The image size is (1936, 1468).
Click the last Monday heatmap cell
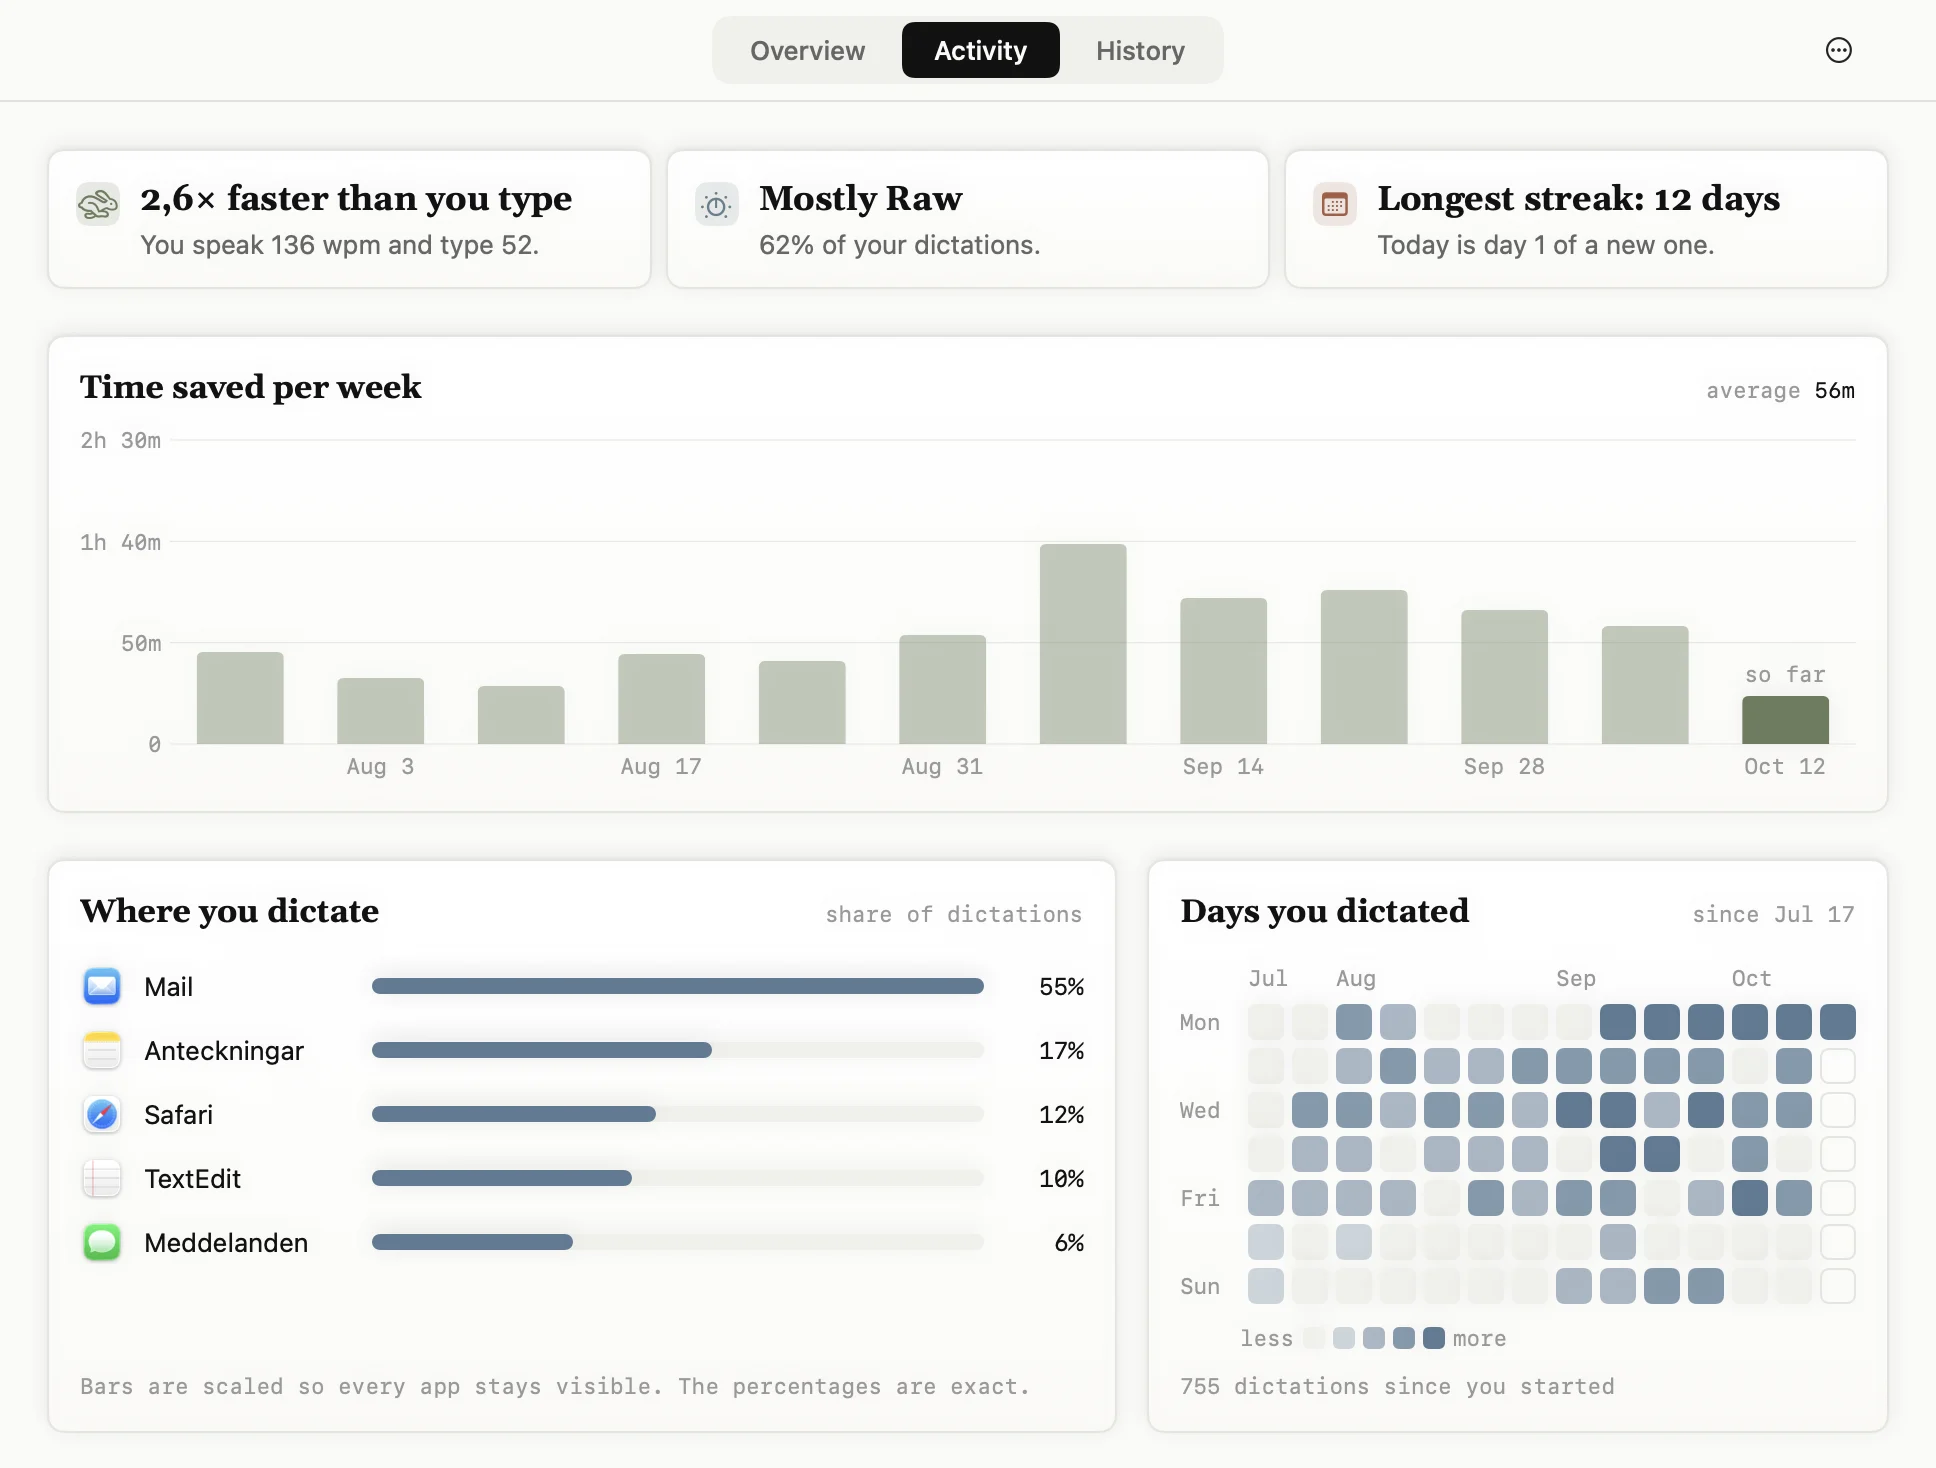(x=1838, y=1022)
